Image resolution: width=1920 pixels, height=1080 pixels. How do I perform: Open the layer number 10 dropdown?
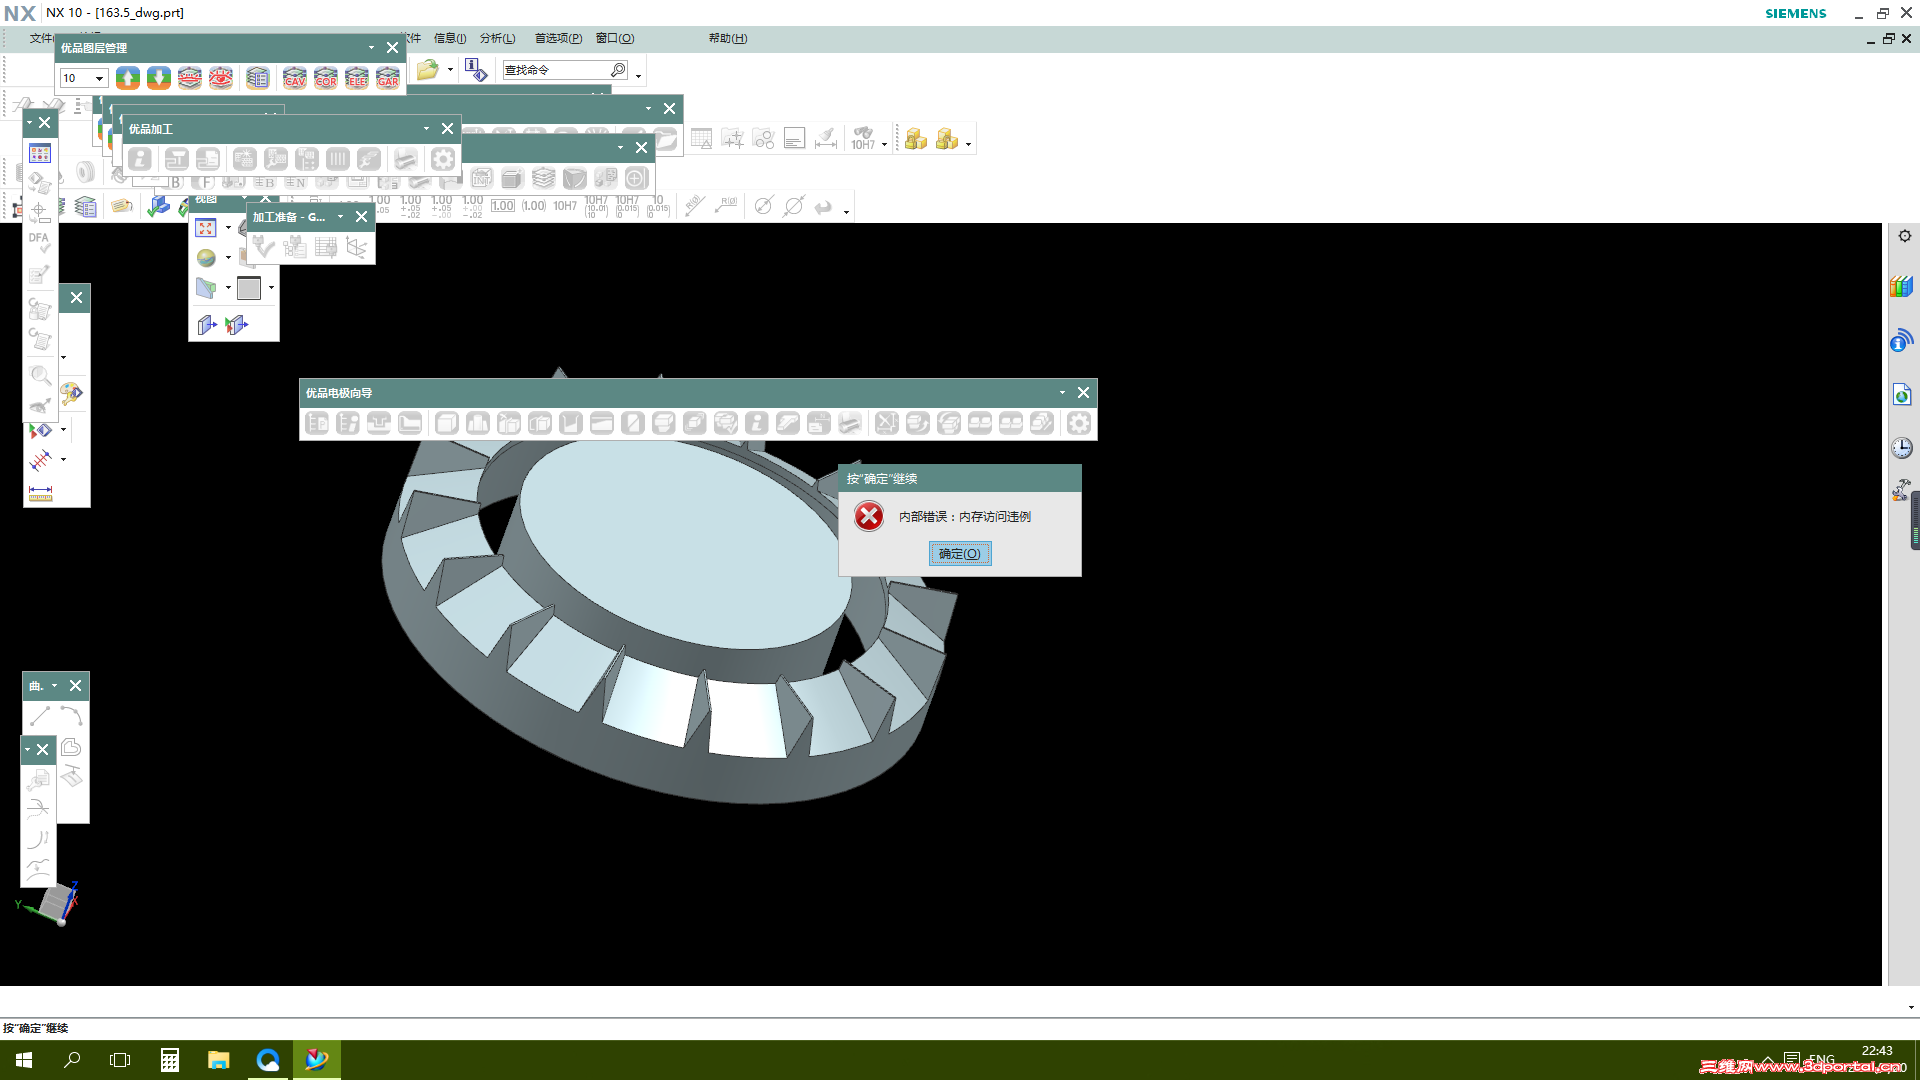99,79
